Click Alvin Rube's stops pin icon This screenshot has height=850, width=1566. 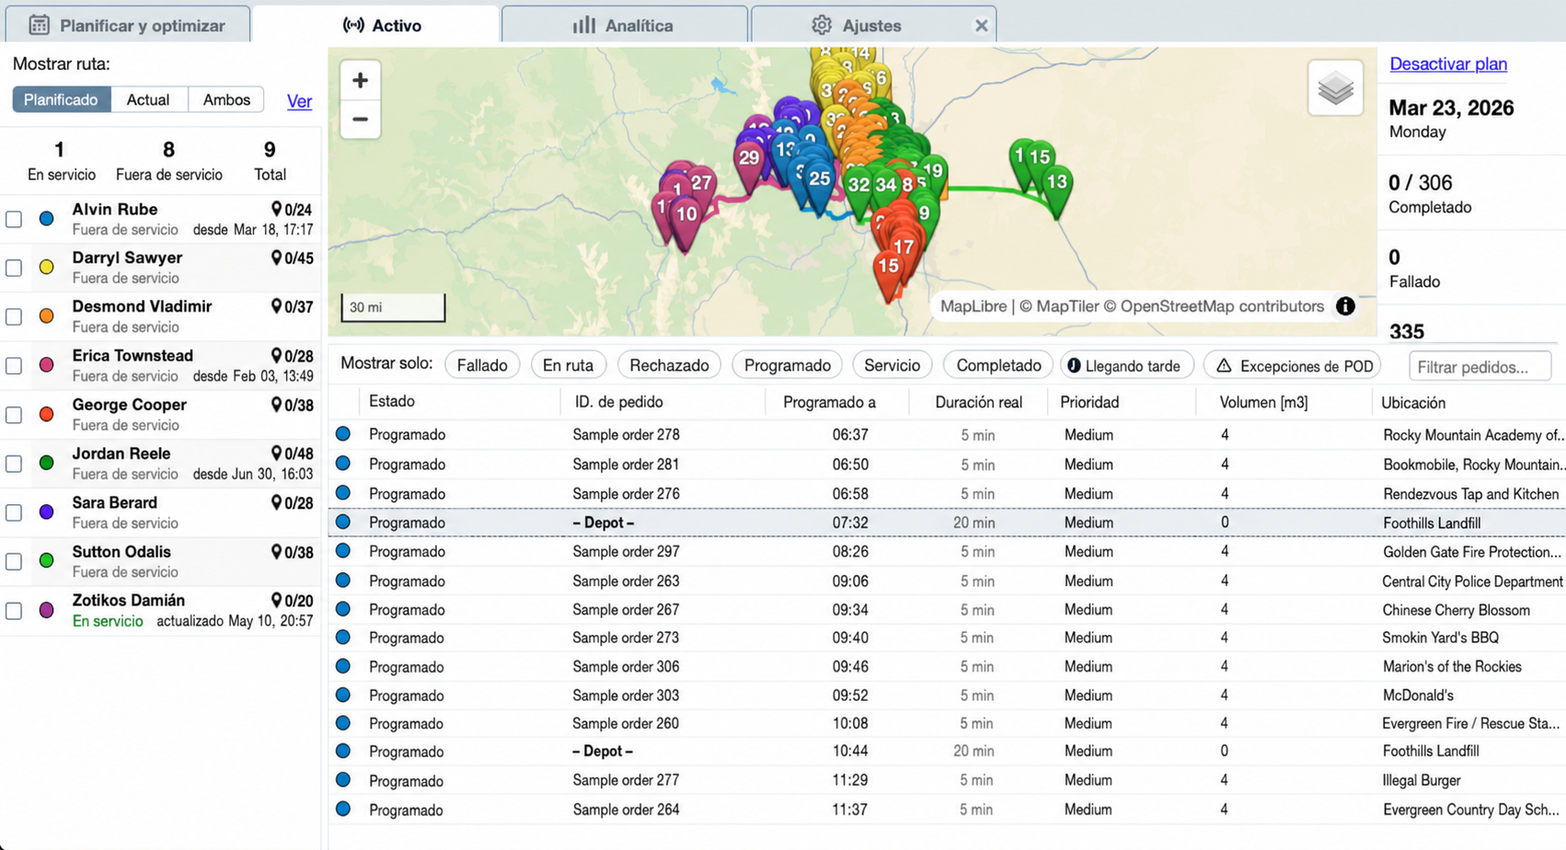point(277,209)
